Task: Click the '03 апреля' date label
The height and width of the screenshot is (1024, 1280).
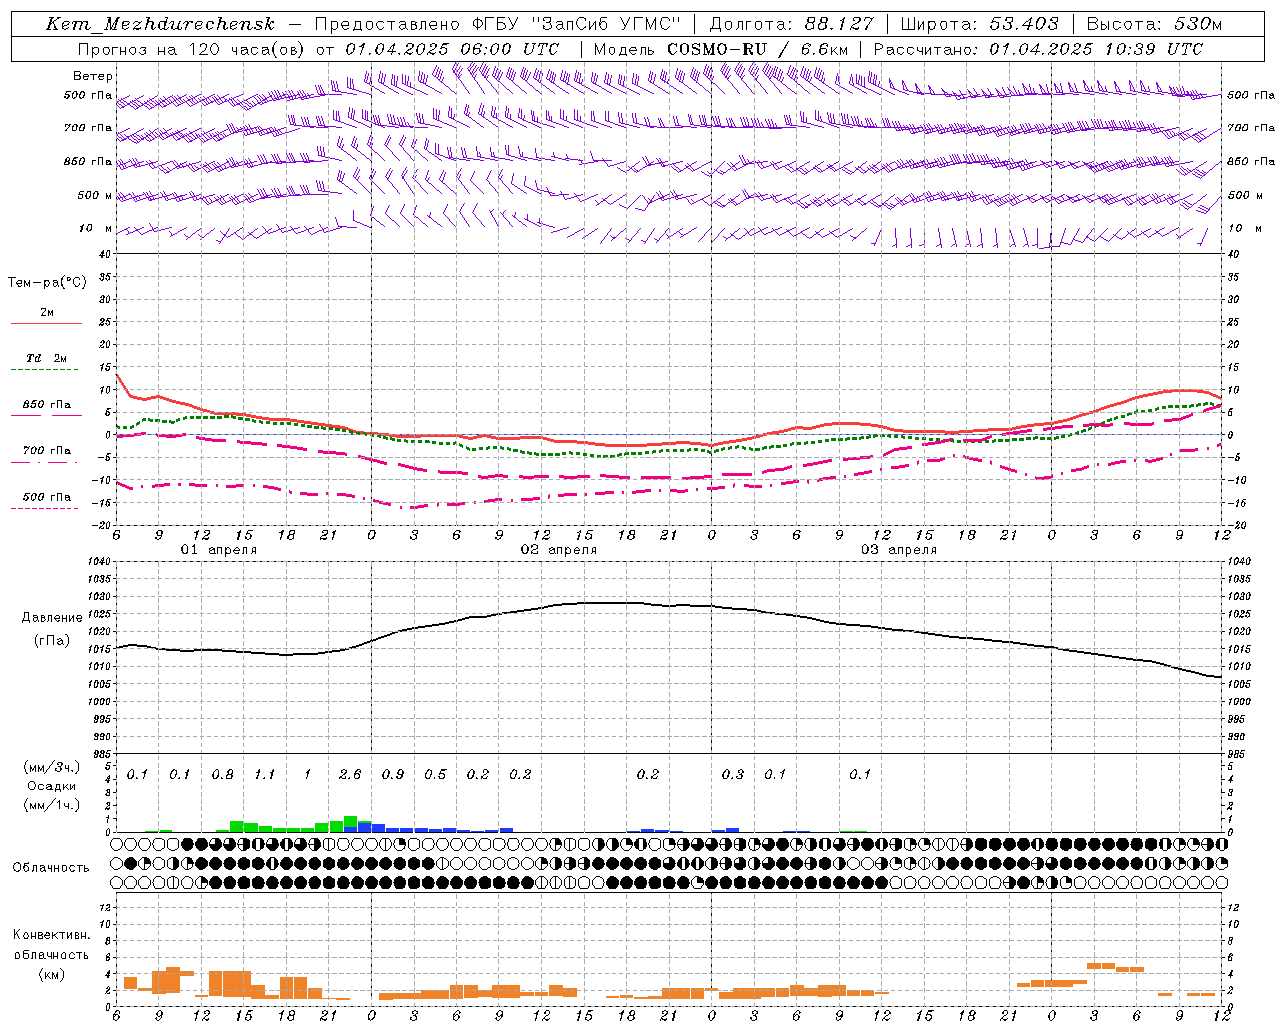Action: point(898,550)
